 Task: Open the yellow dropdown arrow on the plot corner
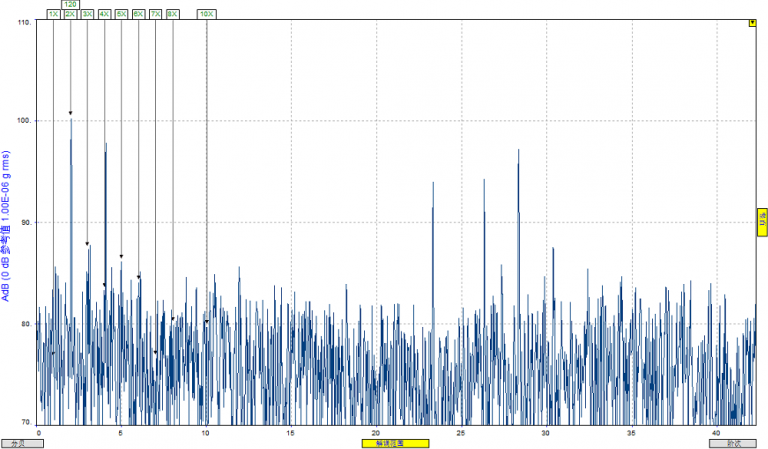pos(752,23)
